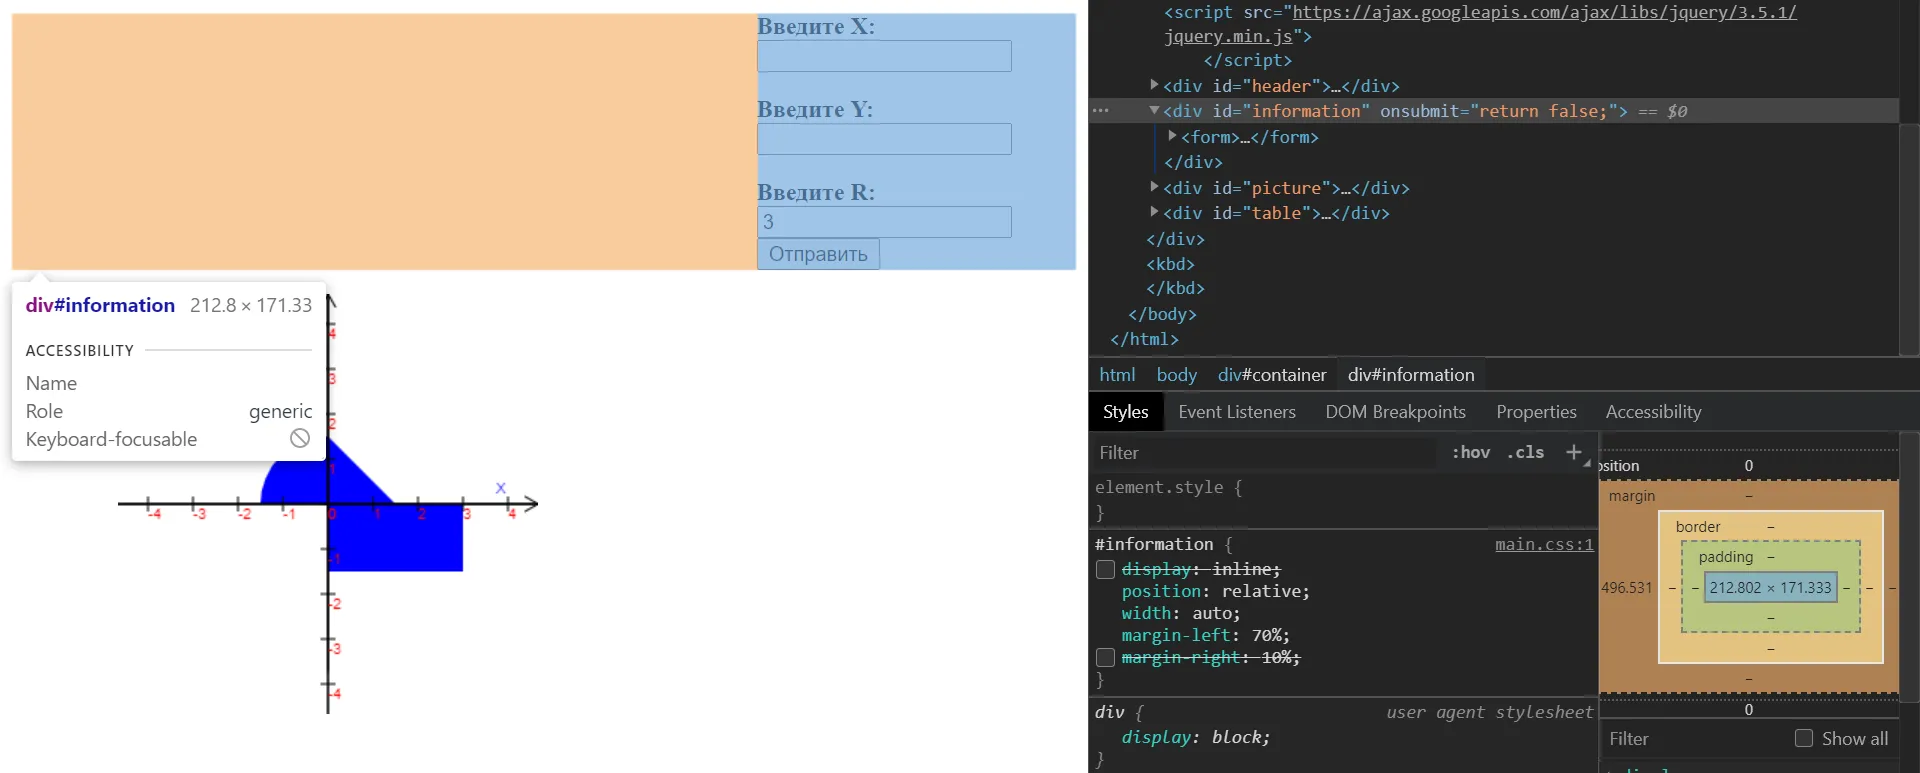Click the Введите X input field
Viewport: 1920px width, 773px height.
pyautogui.click(x=884, y=56)
